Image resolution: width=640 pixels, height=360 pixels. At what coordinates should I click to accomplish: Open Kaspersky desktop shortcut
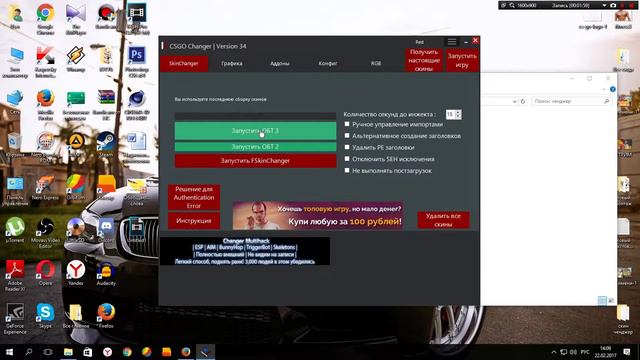click(45, 61)
